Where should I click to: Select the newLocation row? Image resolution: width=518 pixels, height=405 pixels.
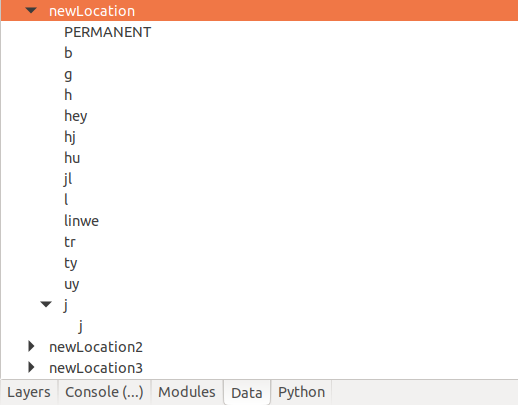point(259,11)
